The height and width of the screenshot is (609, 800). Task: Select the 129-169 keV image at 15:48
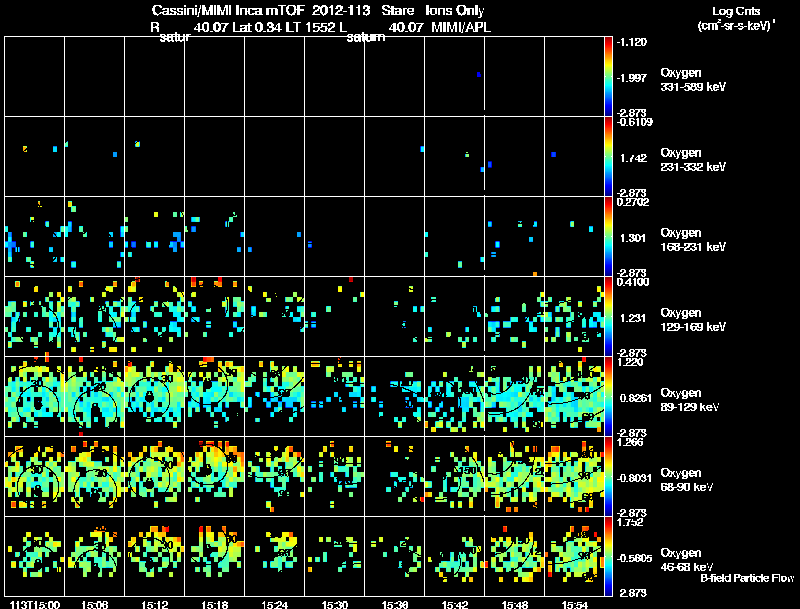click(514, 316)
